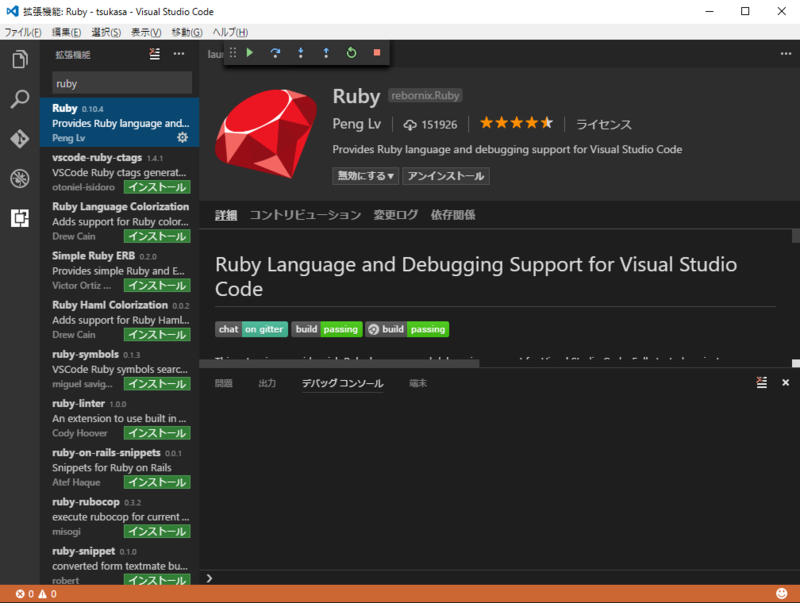Click the rebornix.Ruby identifier badge

point(425,95)
